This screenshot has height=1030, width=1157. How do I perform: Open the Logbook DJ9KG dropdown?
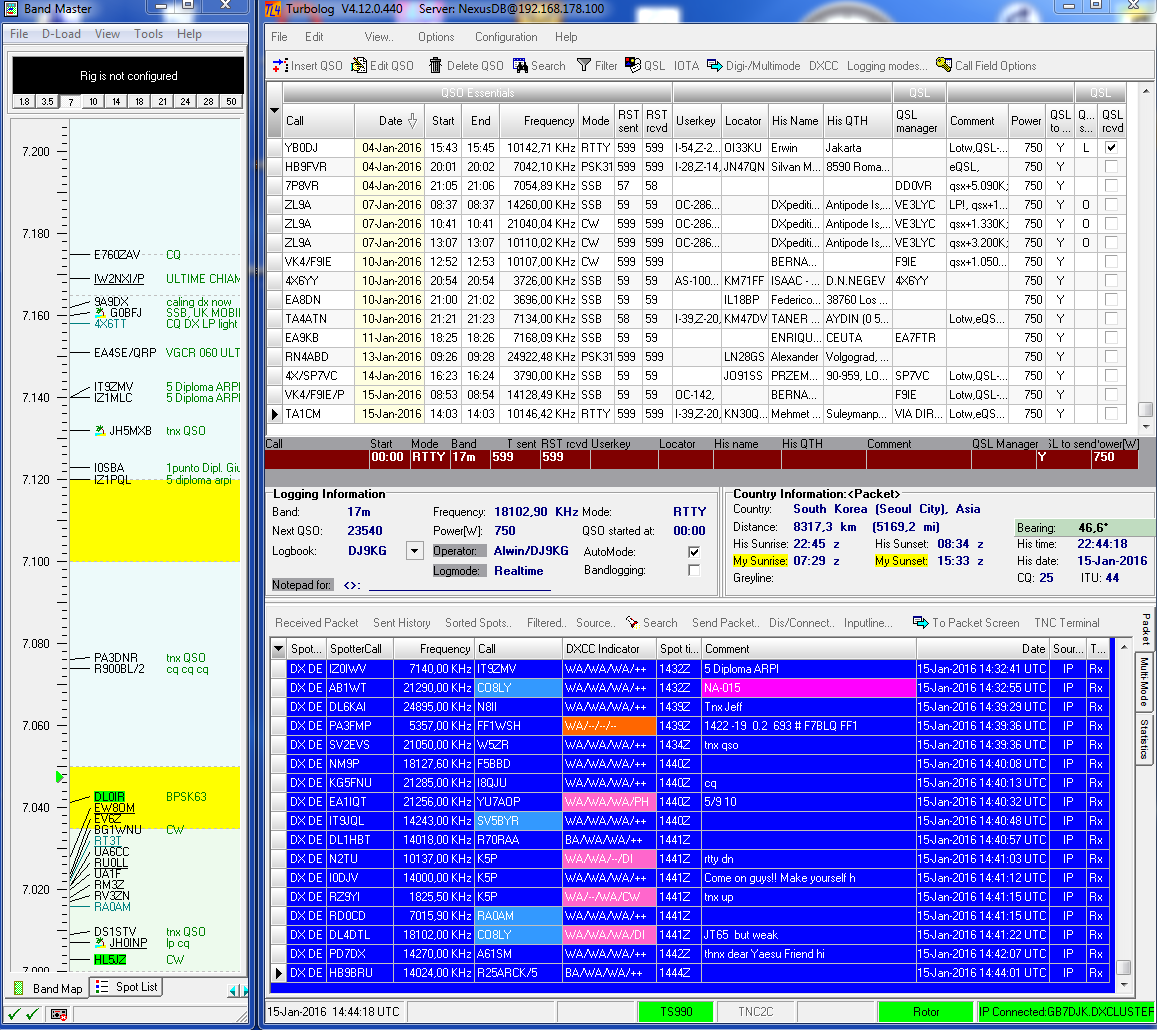[x=415, y=550]
